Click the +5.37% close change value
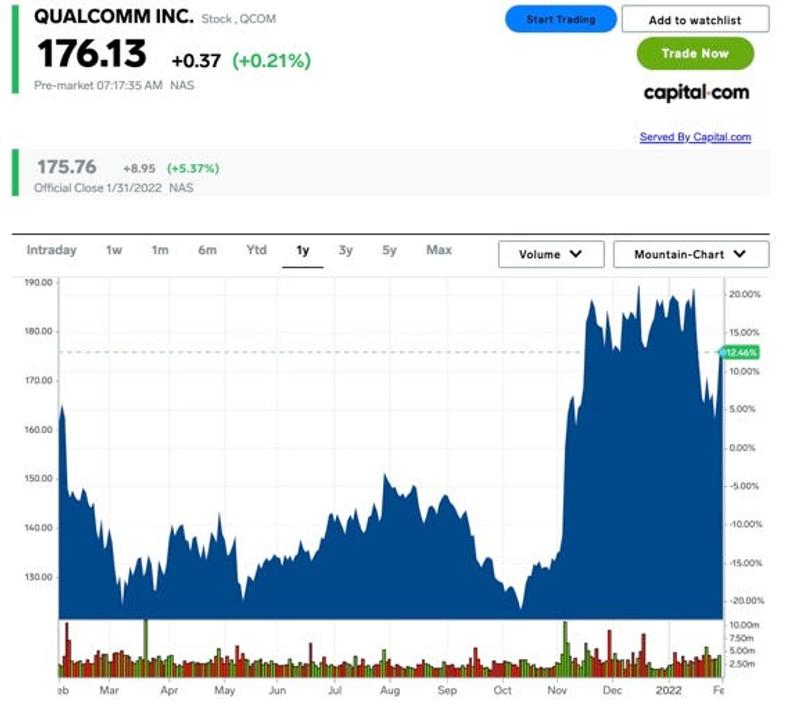Screen dimensions: 800x727 coord(193,168)
